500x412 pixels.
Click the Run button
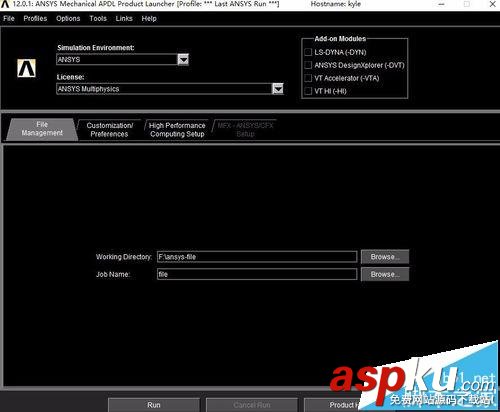point(154,405)
